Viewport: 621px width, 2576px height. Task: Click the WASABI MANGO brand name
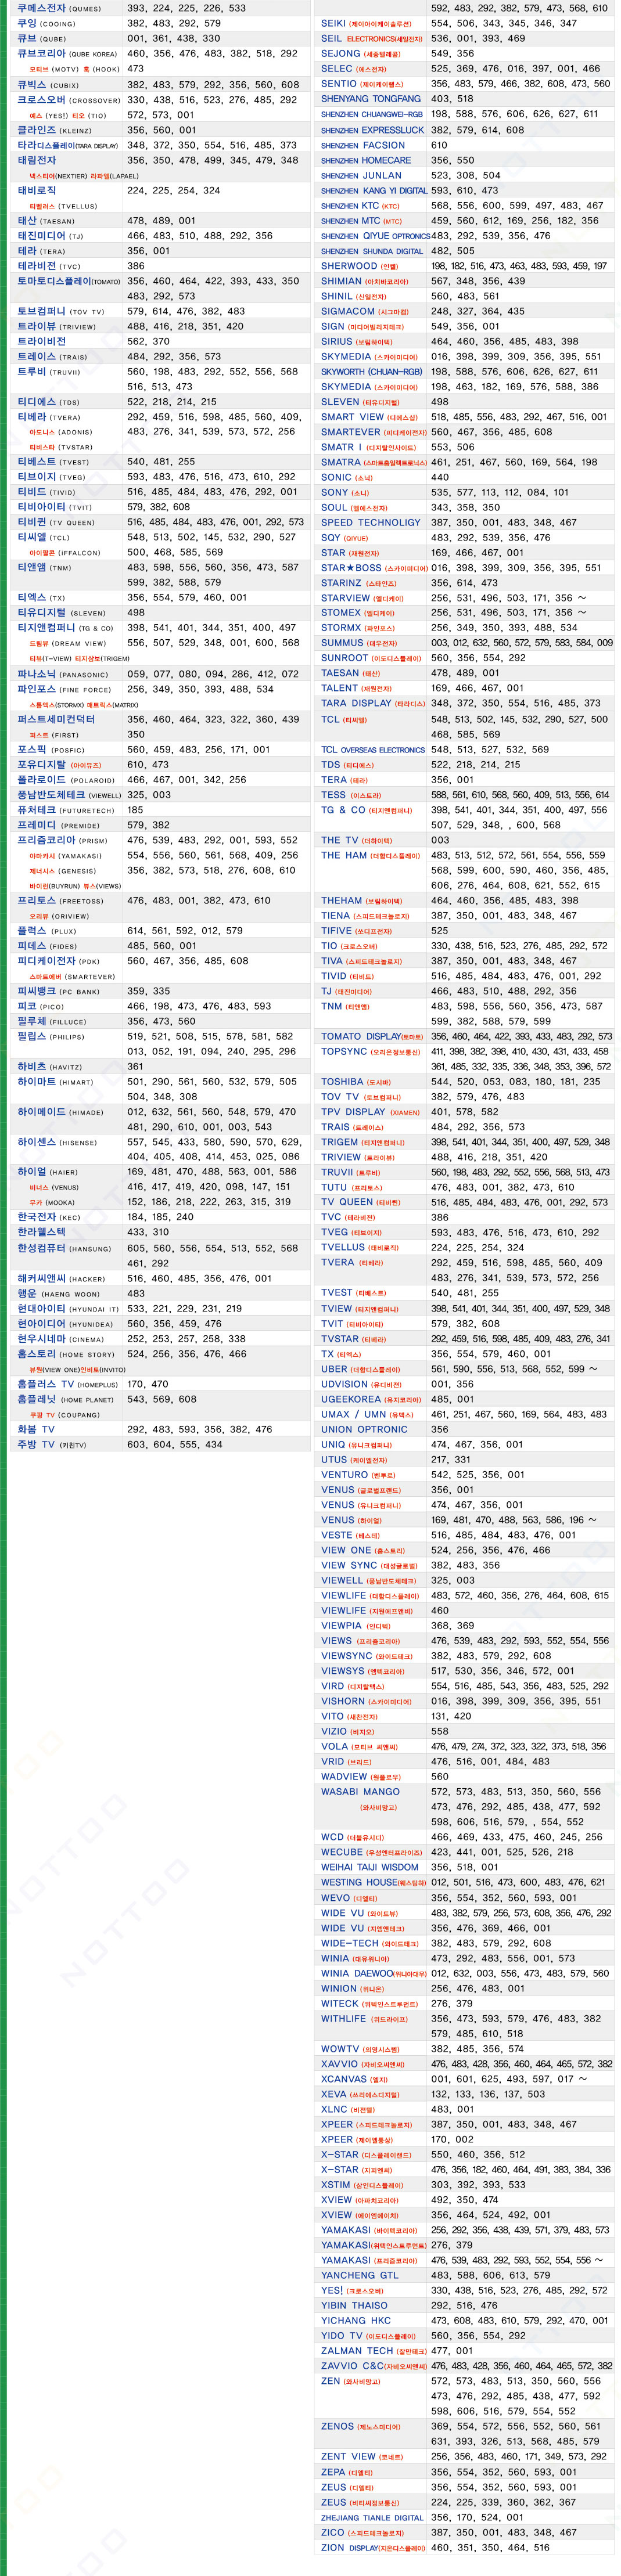pyautogui.click(x=360, y=1792)
